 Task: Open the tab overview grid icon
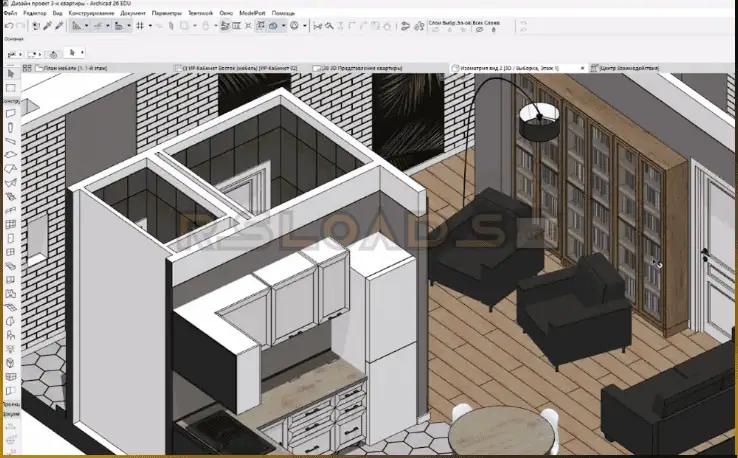click(27, 68)
